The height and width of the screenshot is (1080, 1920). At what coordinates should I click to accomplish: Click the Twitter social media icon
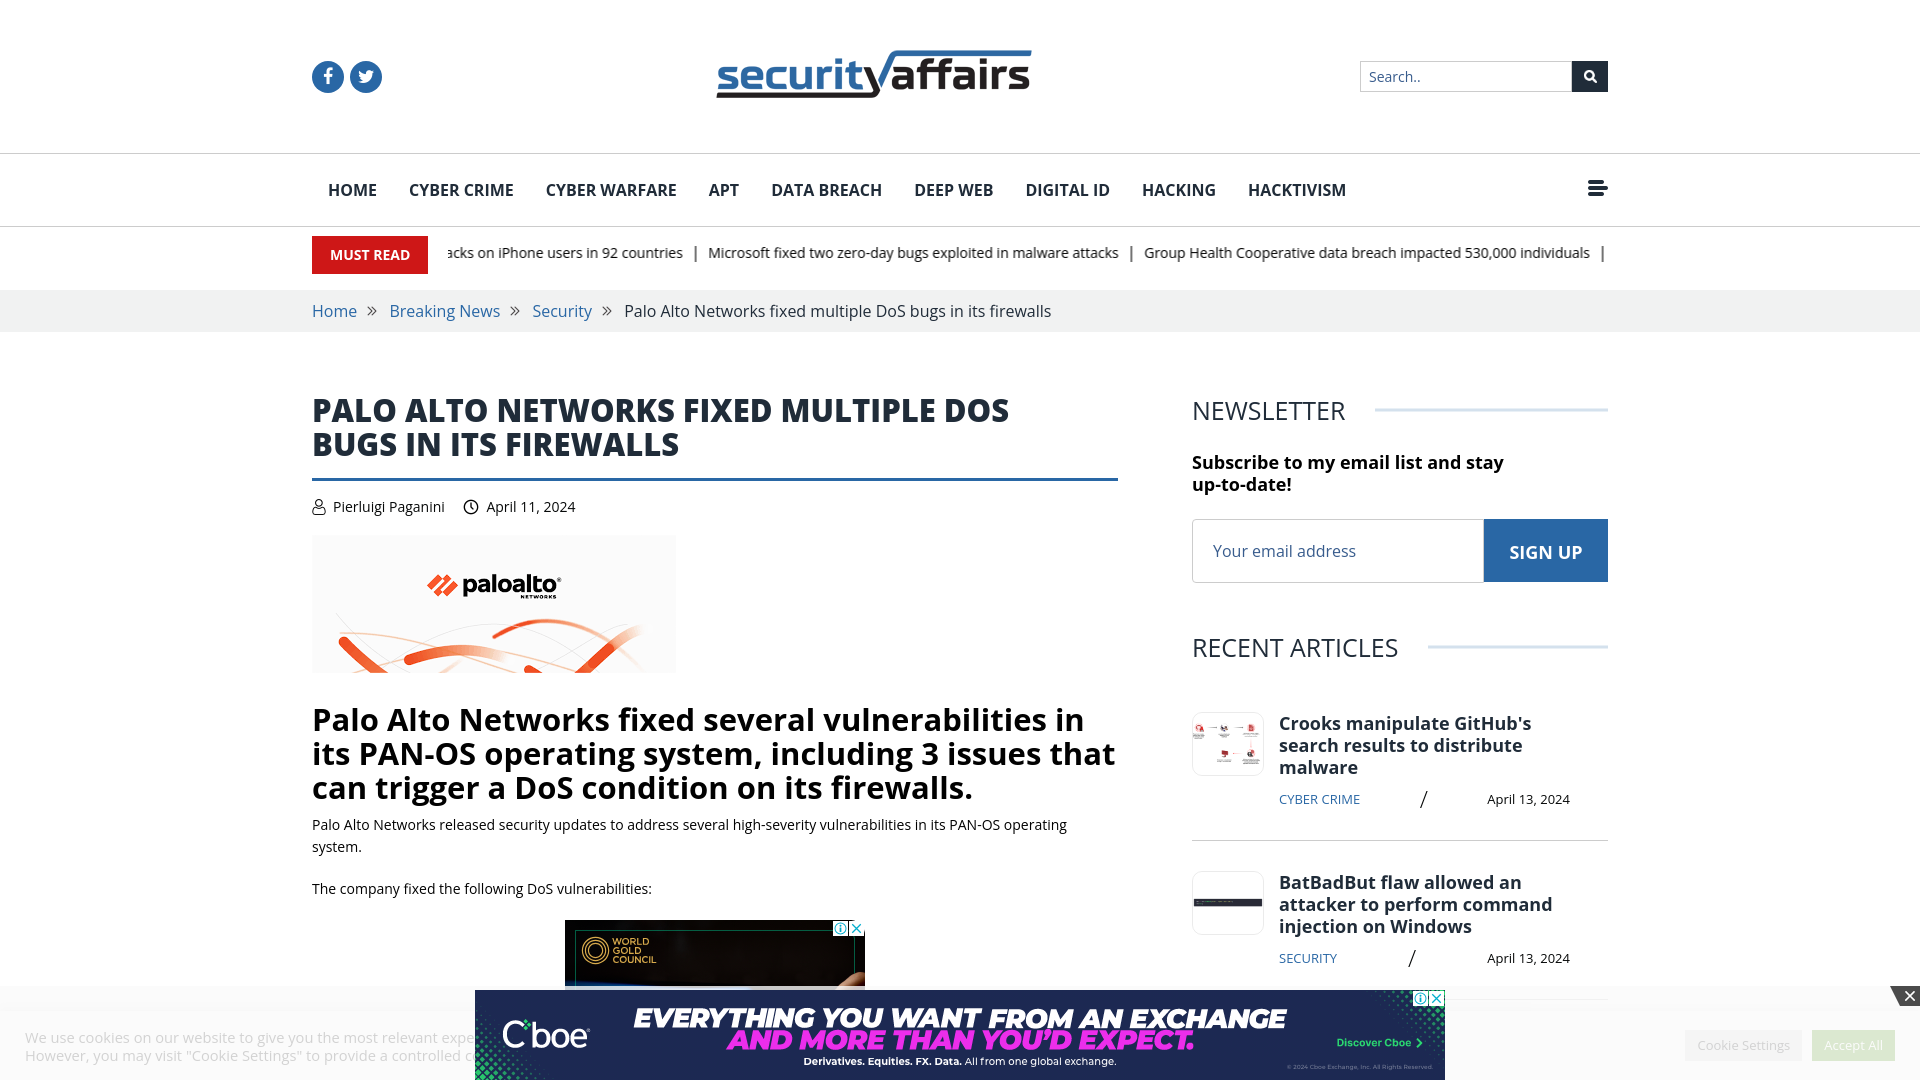click(x=365, y=75)
